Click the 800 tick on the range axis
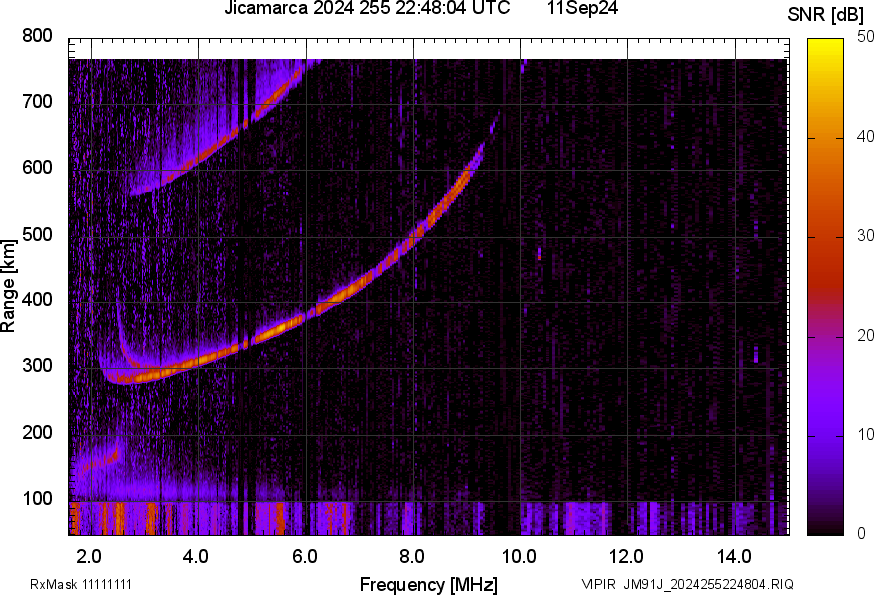874x595 pixels. [37, 36]
